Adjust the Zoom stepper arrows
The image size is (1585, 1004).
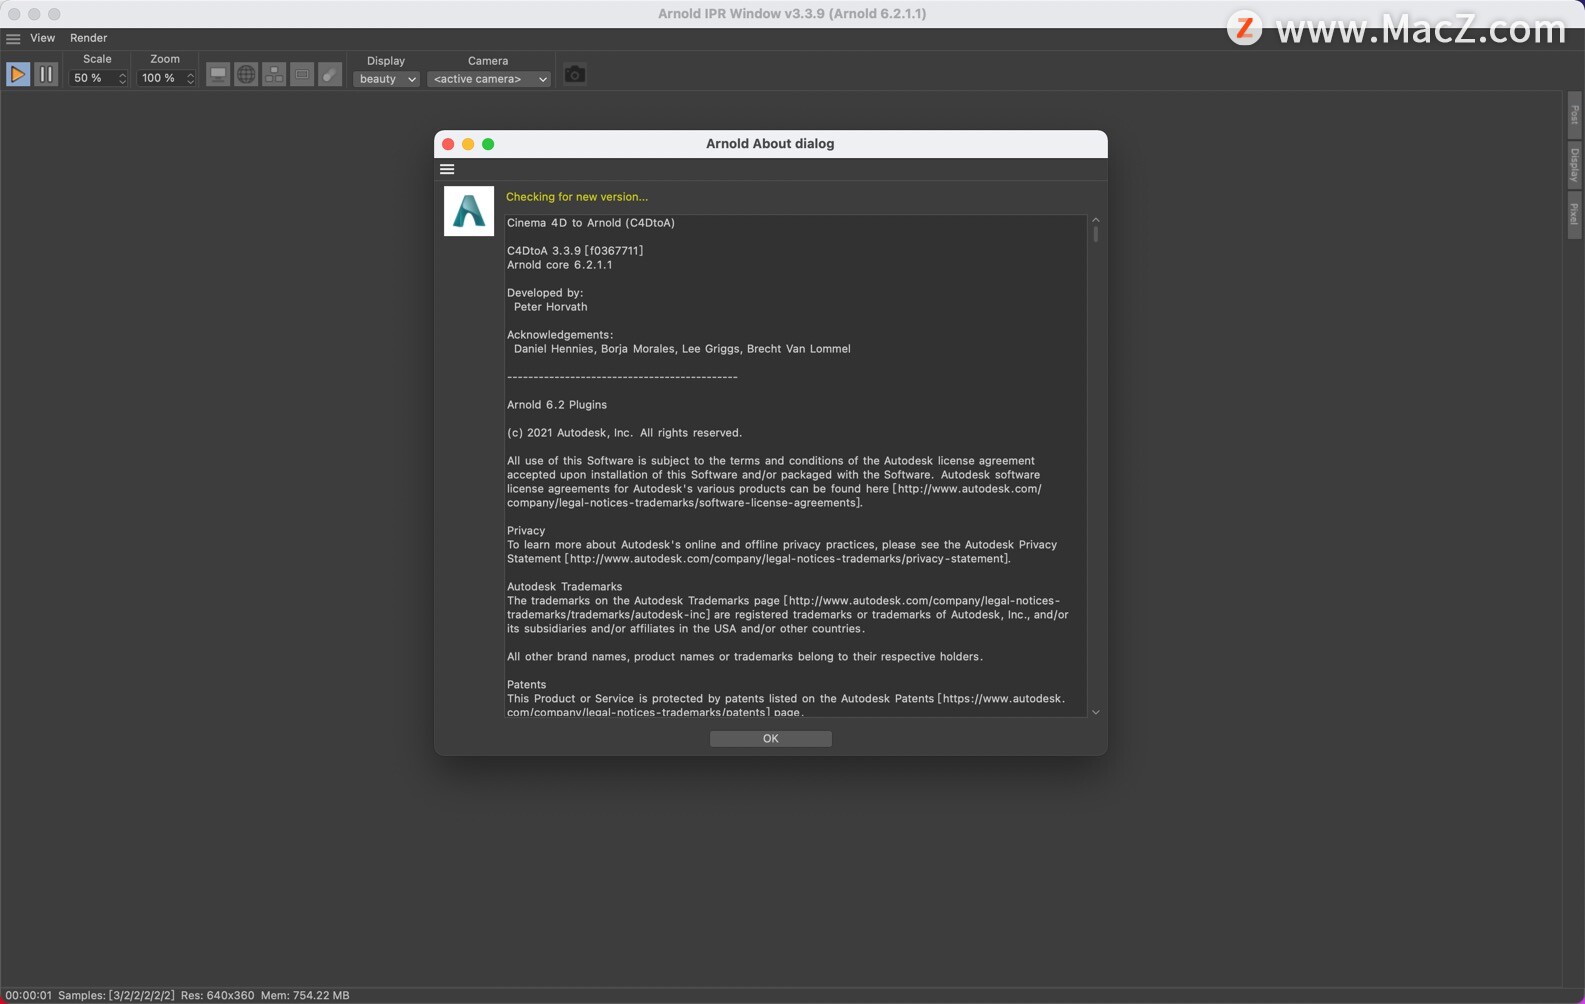(191, 78)
